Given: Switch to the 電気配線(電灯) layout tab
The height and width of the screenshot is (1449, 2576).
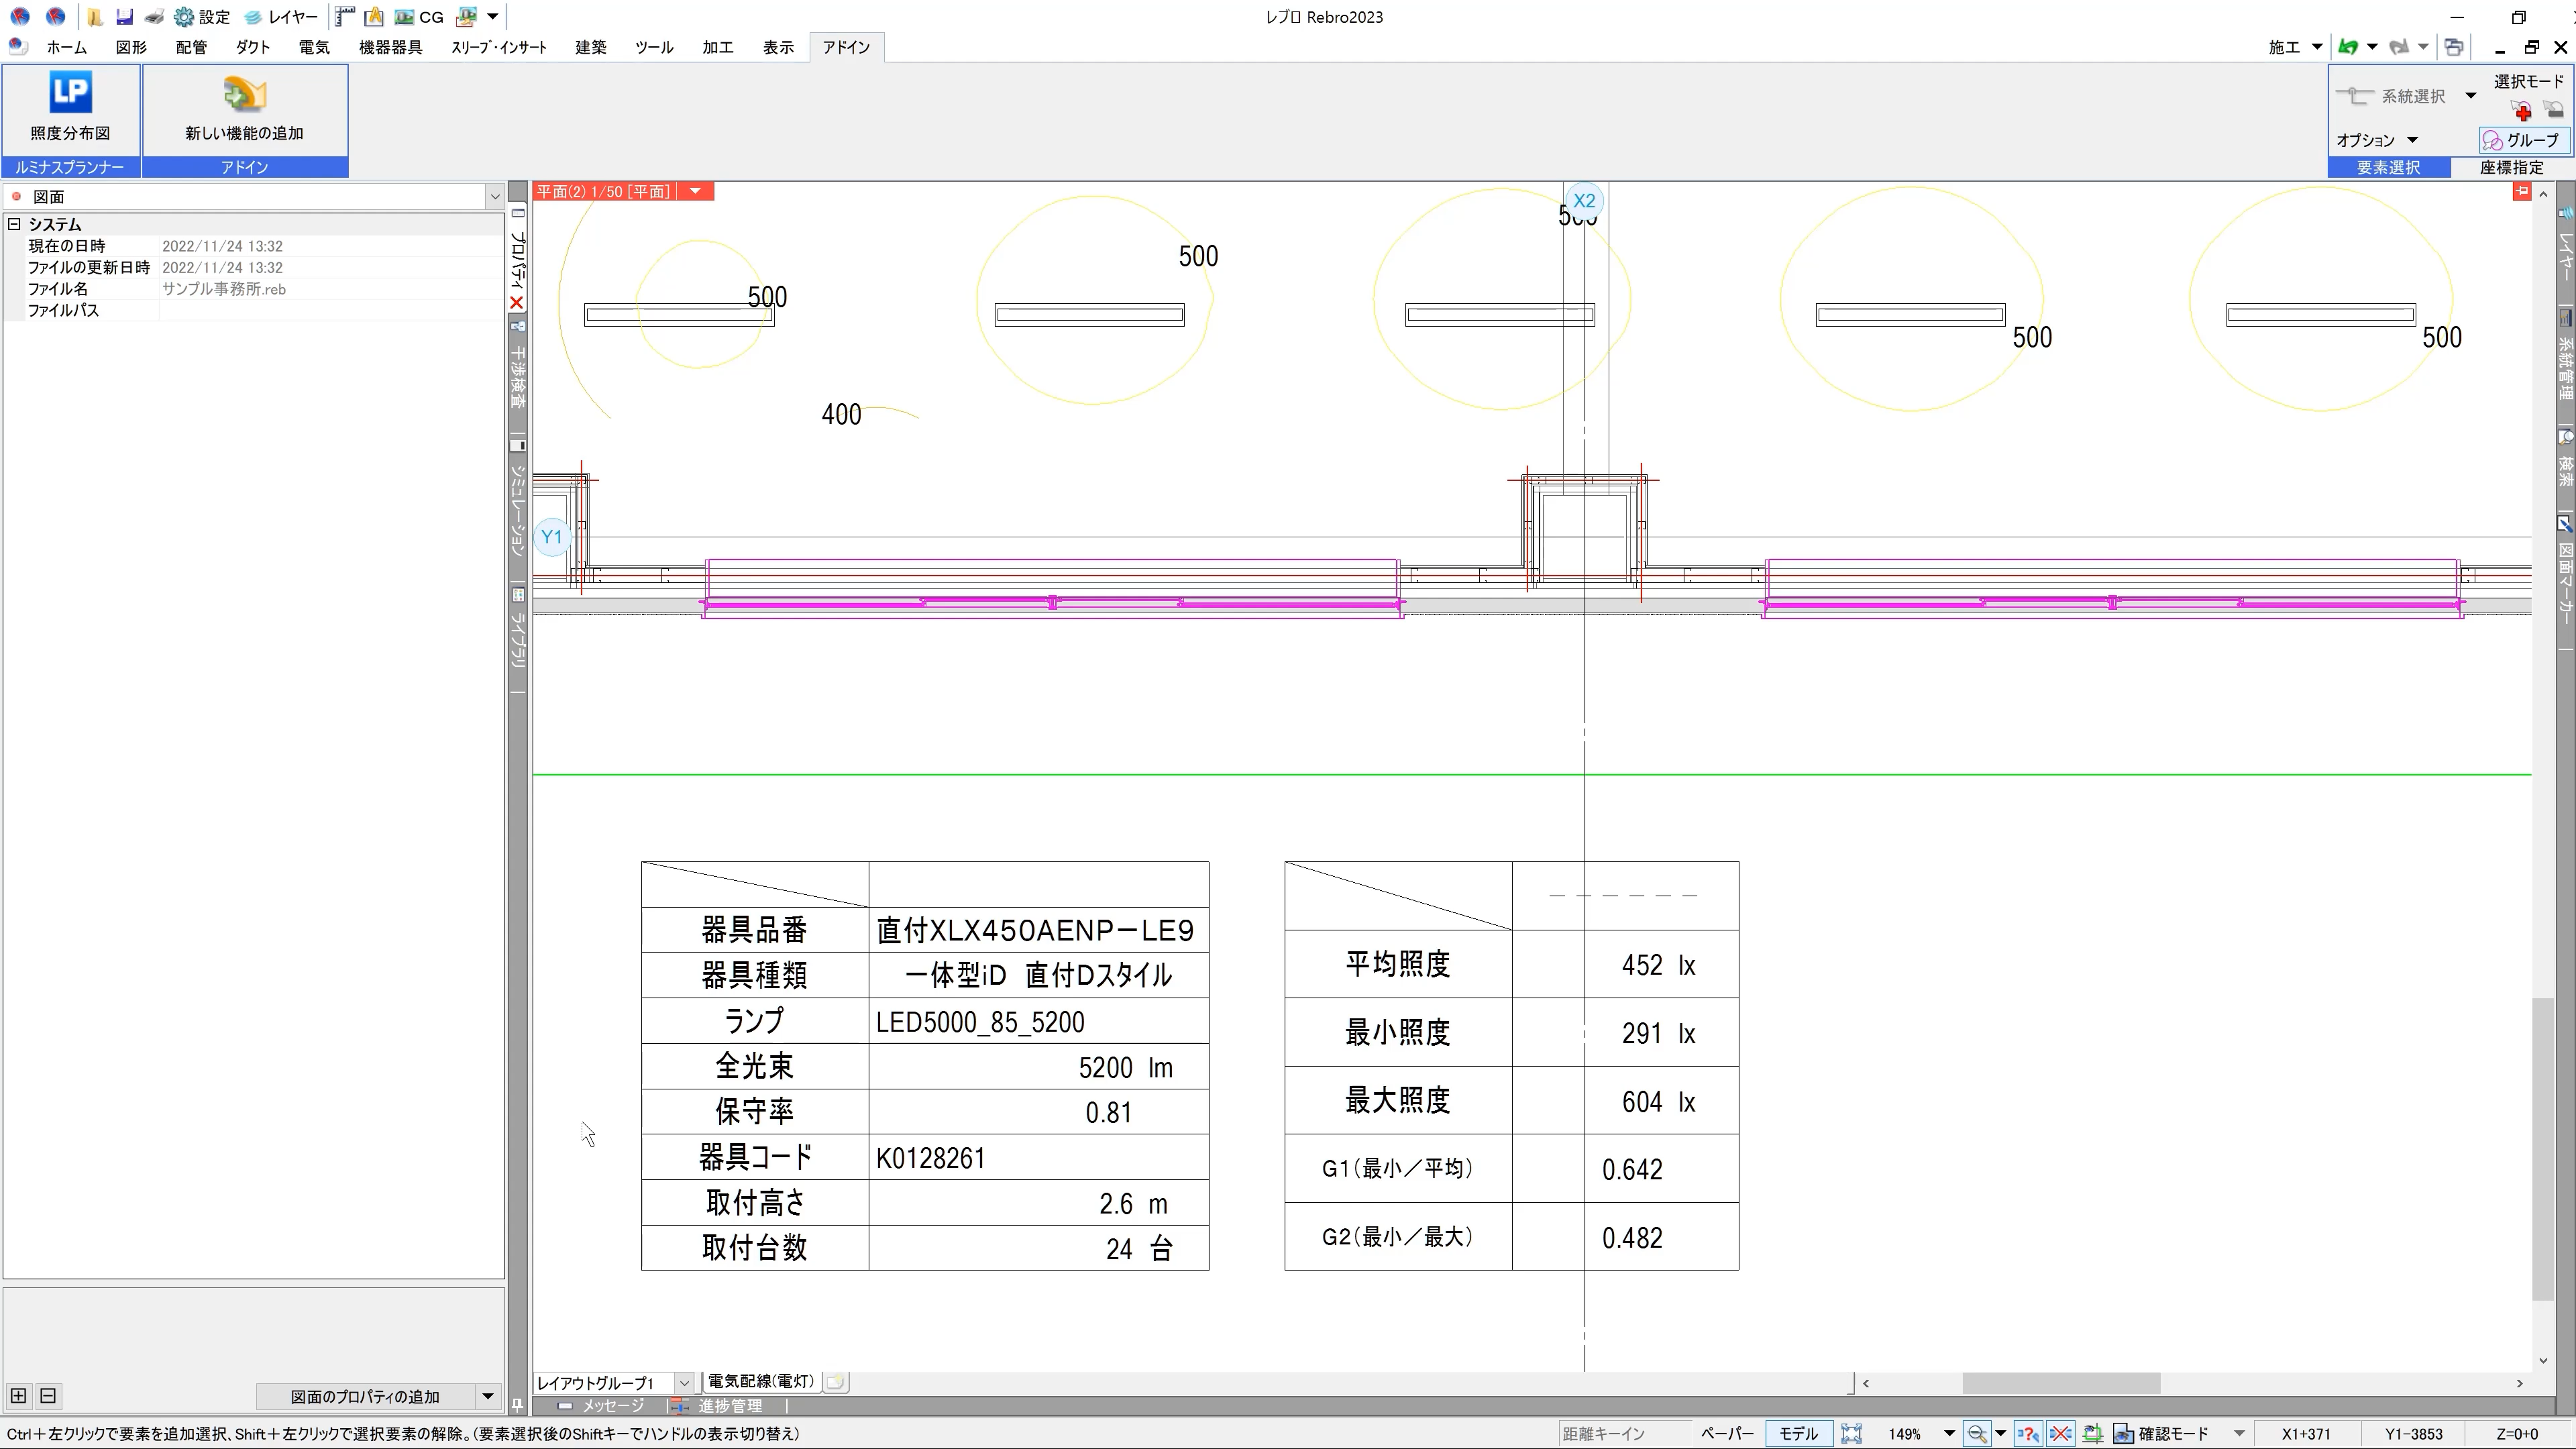Looking at the screenshot, I should click(x=760, y=1381).
